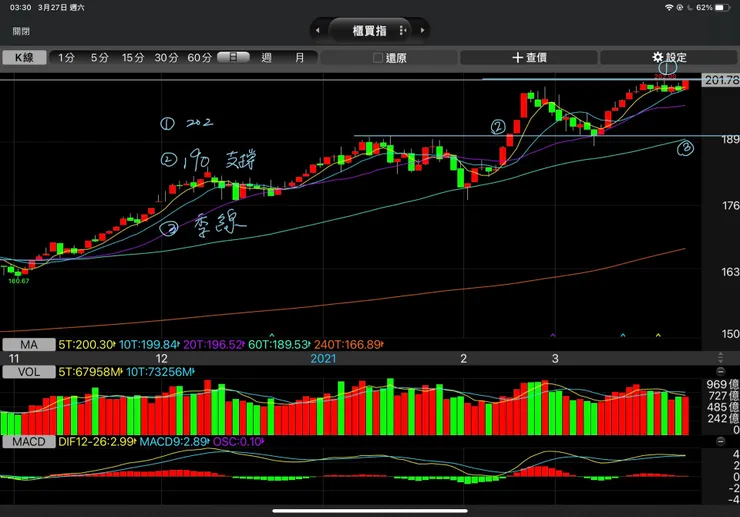740x517 pixels.
Task: Switch to the 週 weekly chart
Action: (267, 58)
